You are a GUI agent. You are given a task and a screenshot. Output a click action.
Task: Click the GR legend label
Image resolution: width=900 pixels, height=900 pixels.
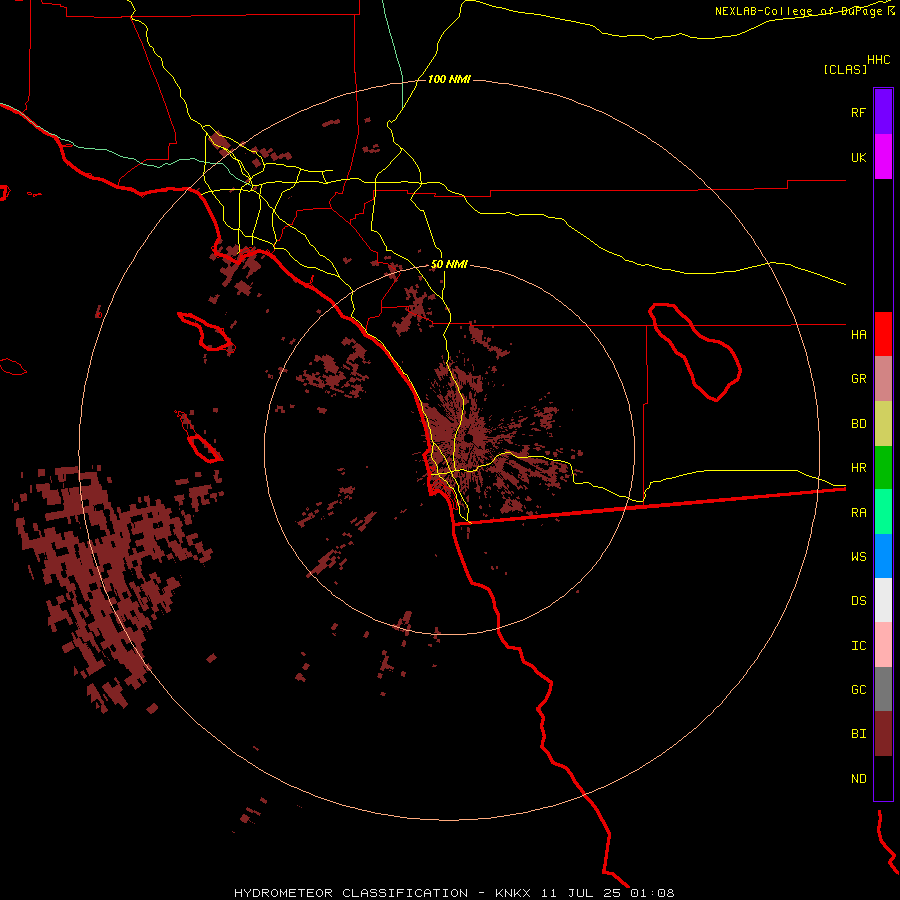(858, 379)
